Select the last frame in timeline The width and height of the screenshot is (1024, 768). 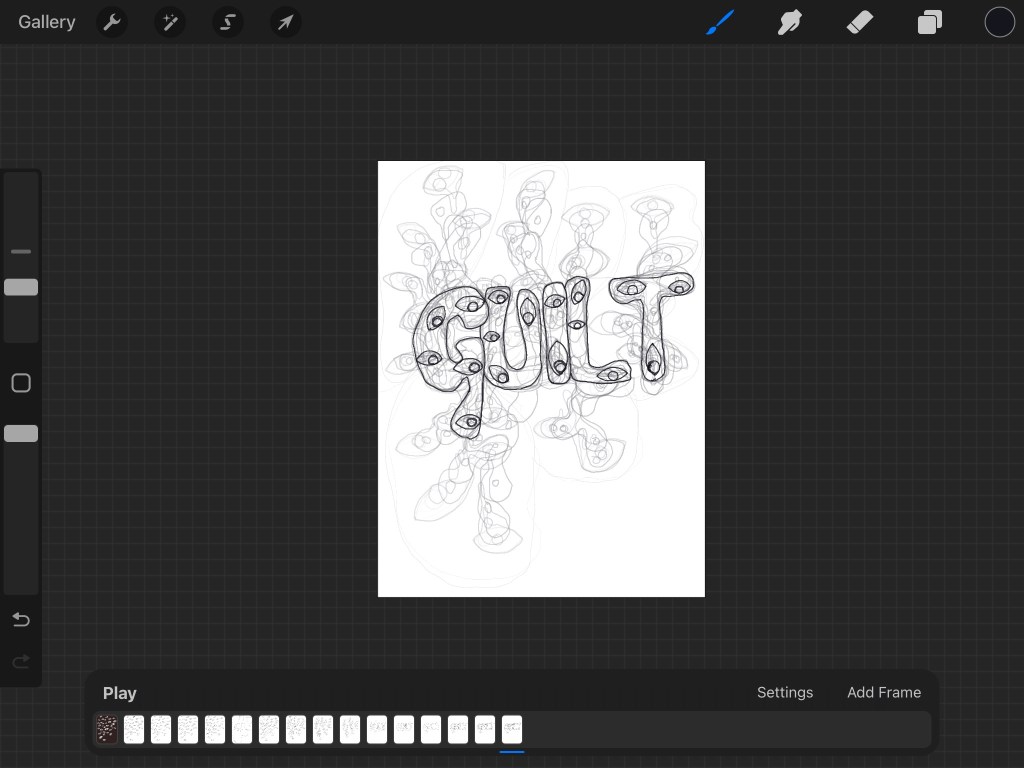click(x=512, y=729)
